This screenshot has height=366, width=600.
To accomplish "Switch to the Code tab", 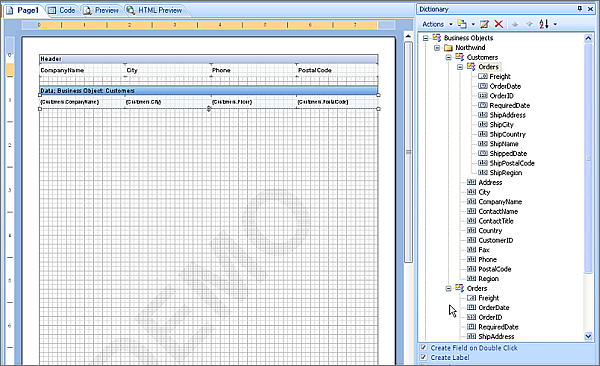I will tap(62, 10).
